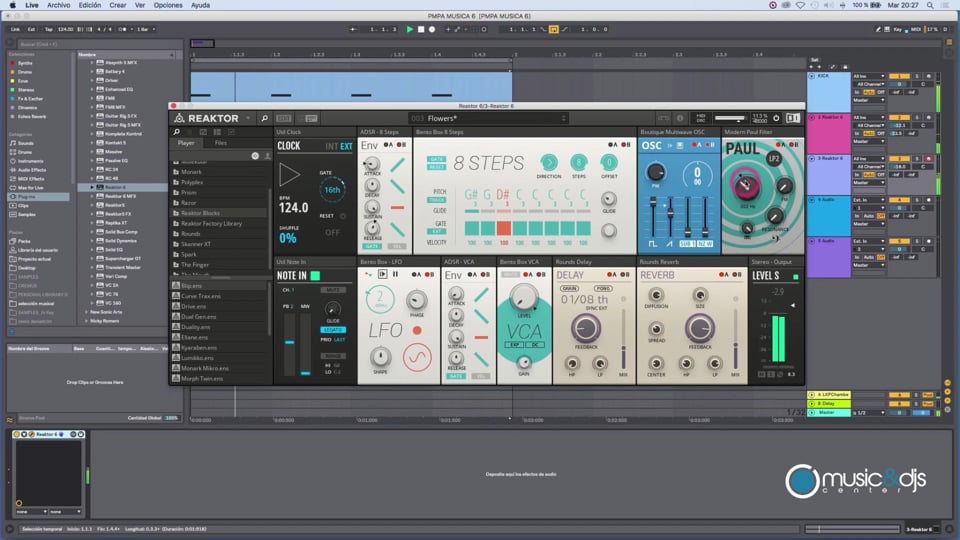Click the LFO Phase knob

coord(417,301)
